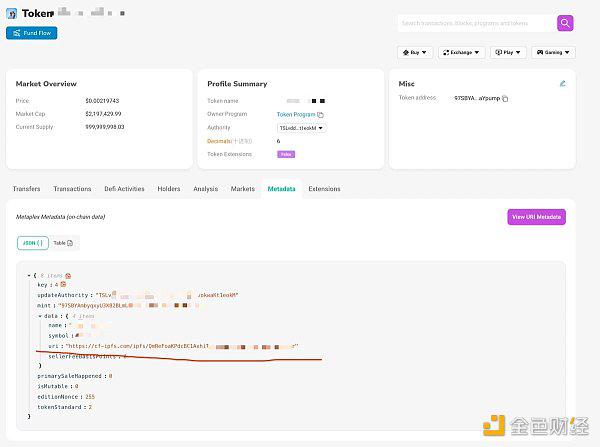Image resolution: width=600 pixels, height=447 pixels.
Task: Collapse the data object in JSON
Action: click(x=41, y=315)
